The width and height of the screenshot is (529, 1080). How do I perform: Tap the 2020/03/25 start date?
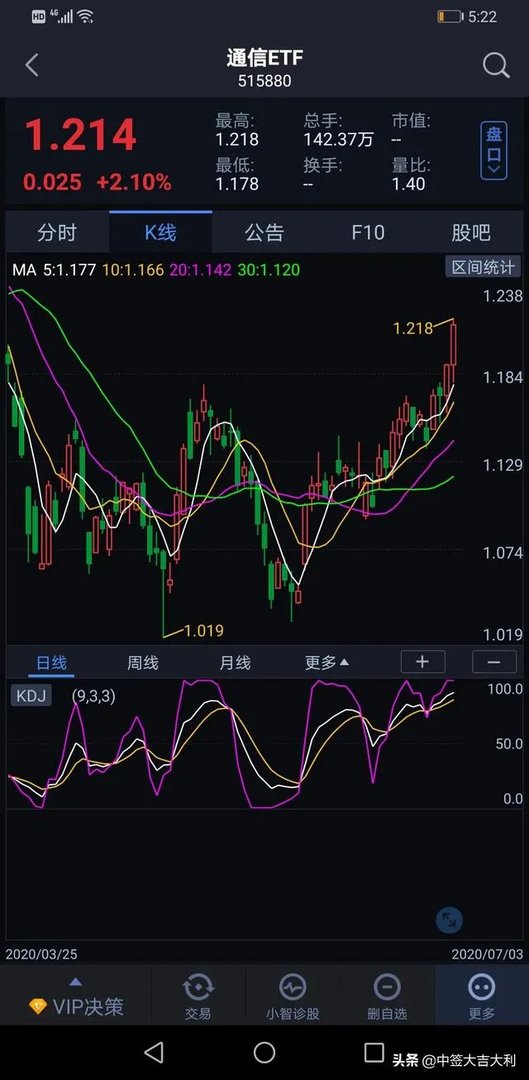tap(41, 954)
